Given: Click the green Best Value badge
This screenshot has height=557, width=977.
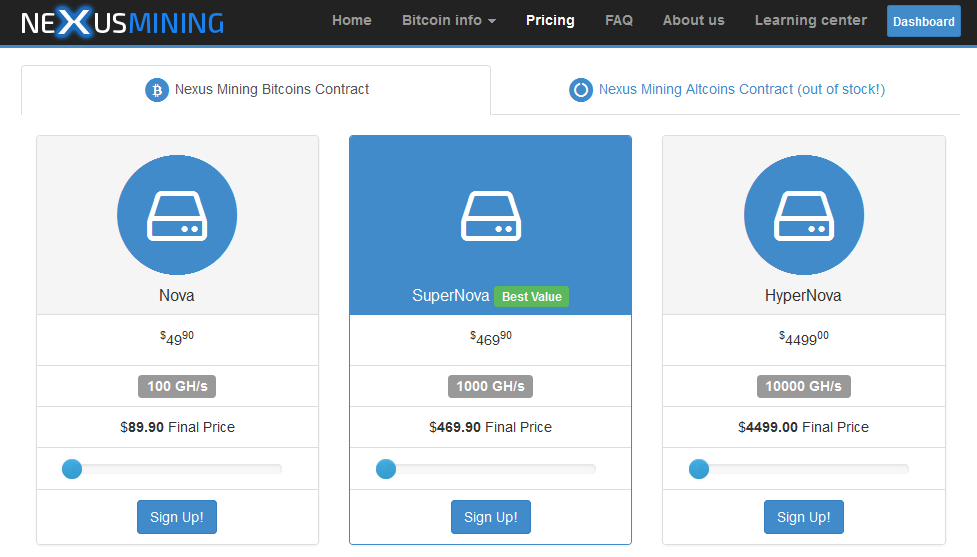Looking at the screenshot, I should click(x=531, y=297).
